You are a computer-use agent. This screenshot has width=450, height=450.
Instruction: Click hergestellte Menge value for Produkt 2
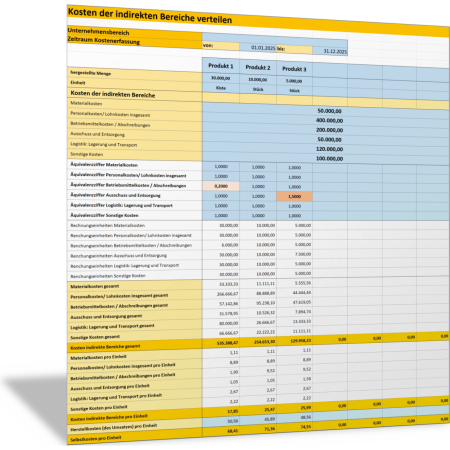click(x=258, y=80)
